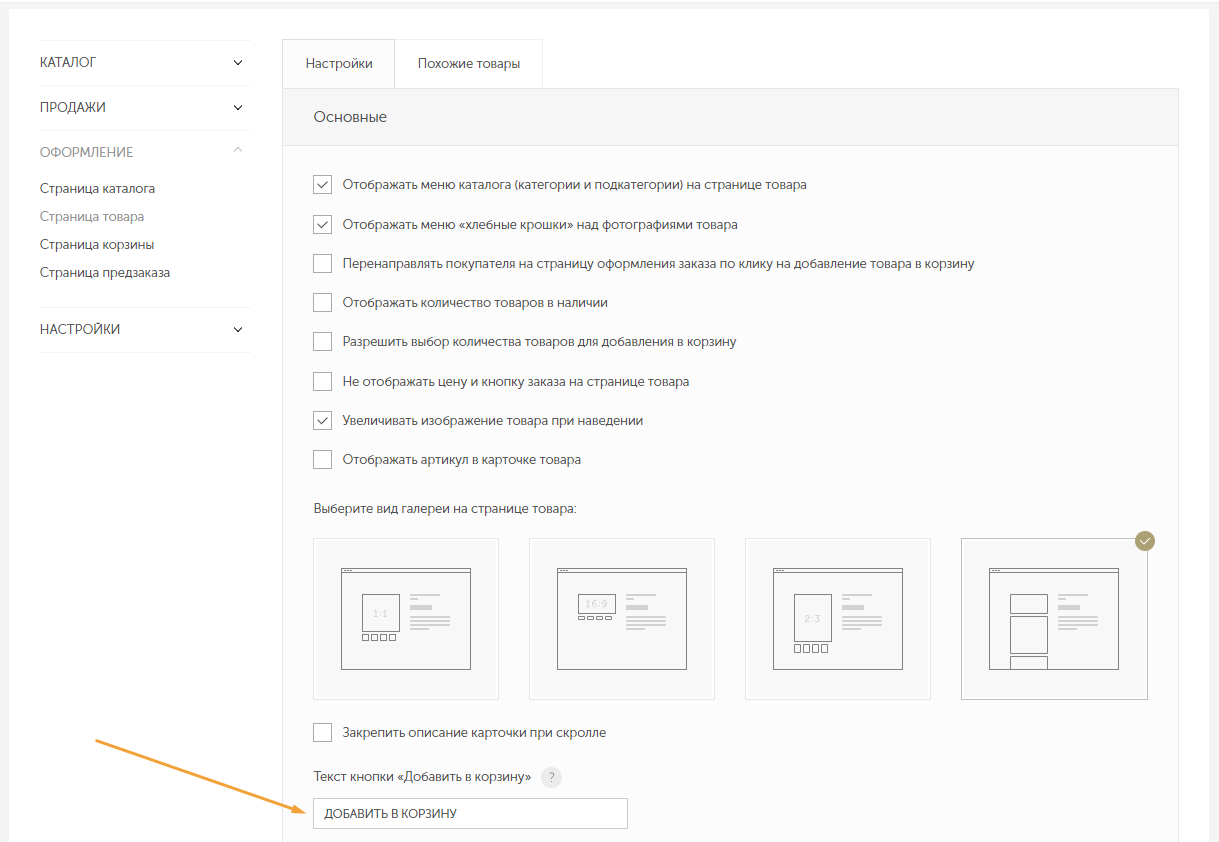Select the stacked images gallery layout
Screen dimensions: 1219x842
pyautogui.click(x=1054, y=619)
